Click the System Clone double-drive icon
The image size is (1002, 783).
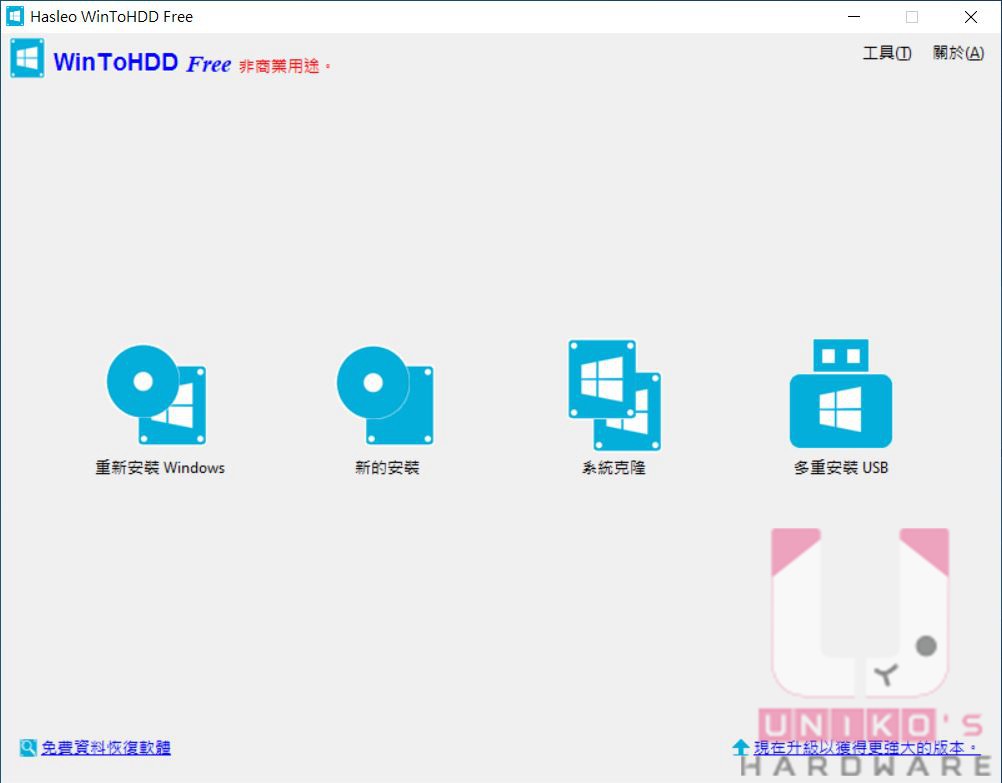pos(614,395)
